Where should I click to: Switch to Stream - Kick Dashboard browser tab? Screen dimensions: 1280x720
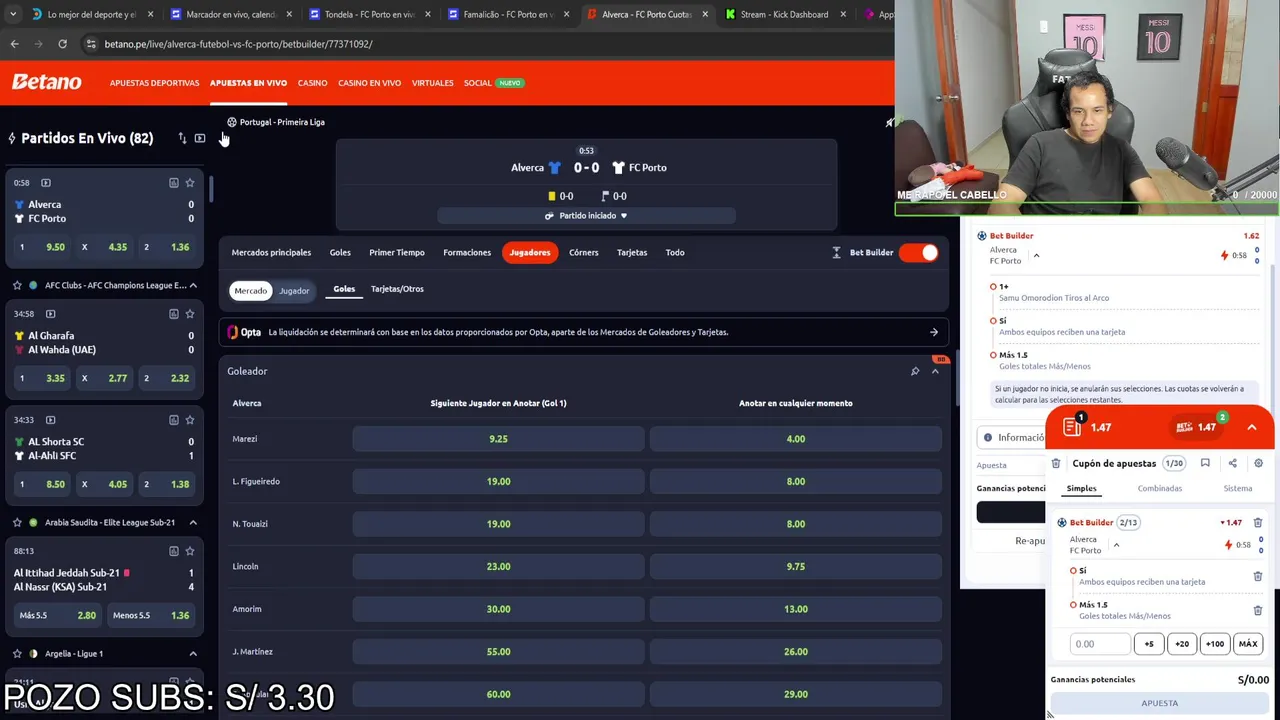tap(786, 14)
